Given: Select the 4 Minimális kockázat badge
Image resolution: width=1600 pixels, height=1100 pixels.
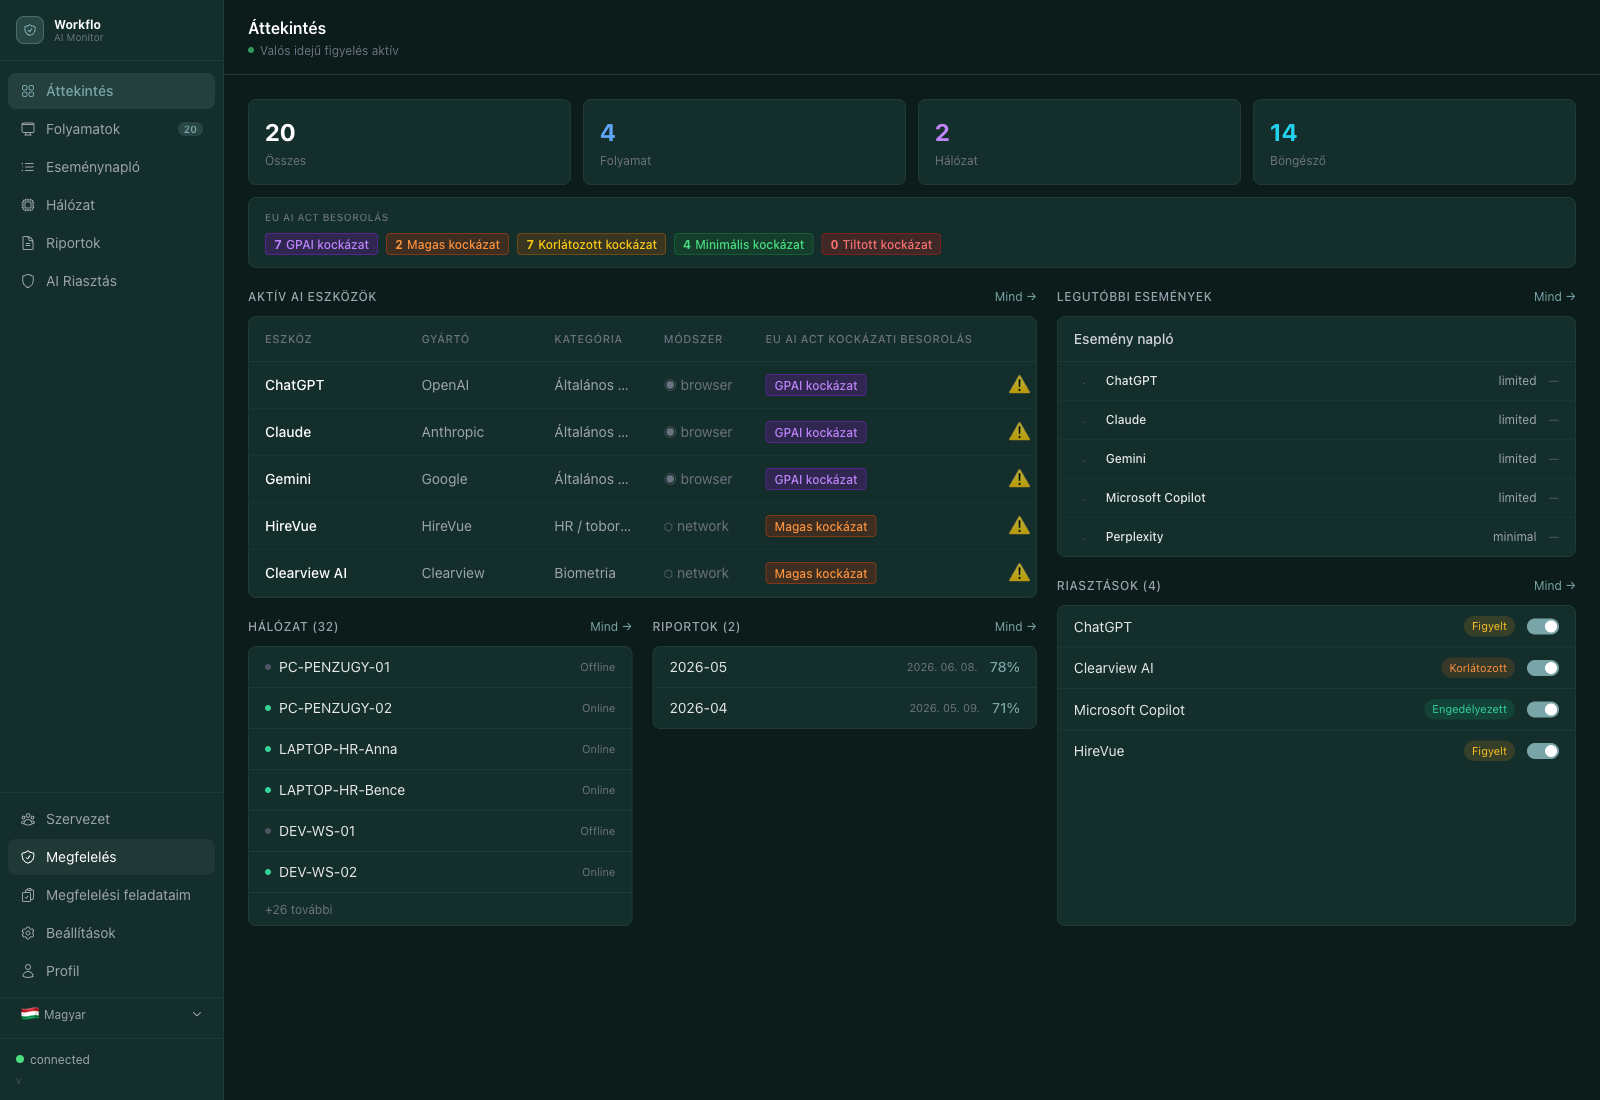Looking at the screenshot, I should 743,245.
